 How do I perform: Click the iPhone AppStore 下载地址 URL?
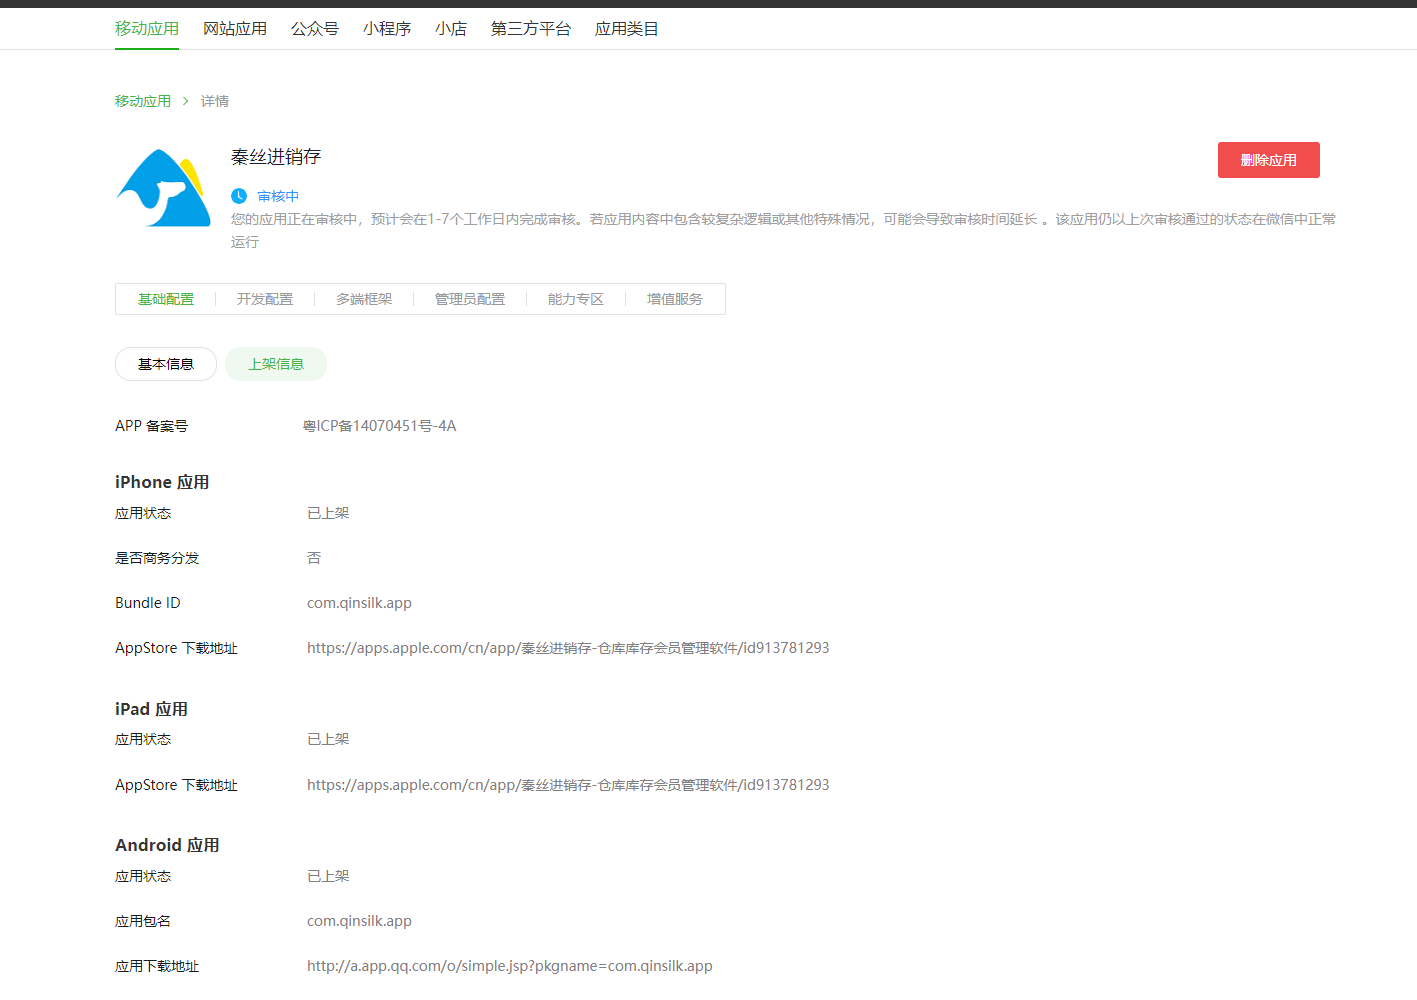point(568,648)
